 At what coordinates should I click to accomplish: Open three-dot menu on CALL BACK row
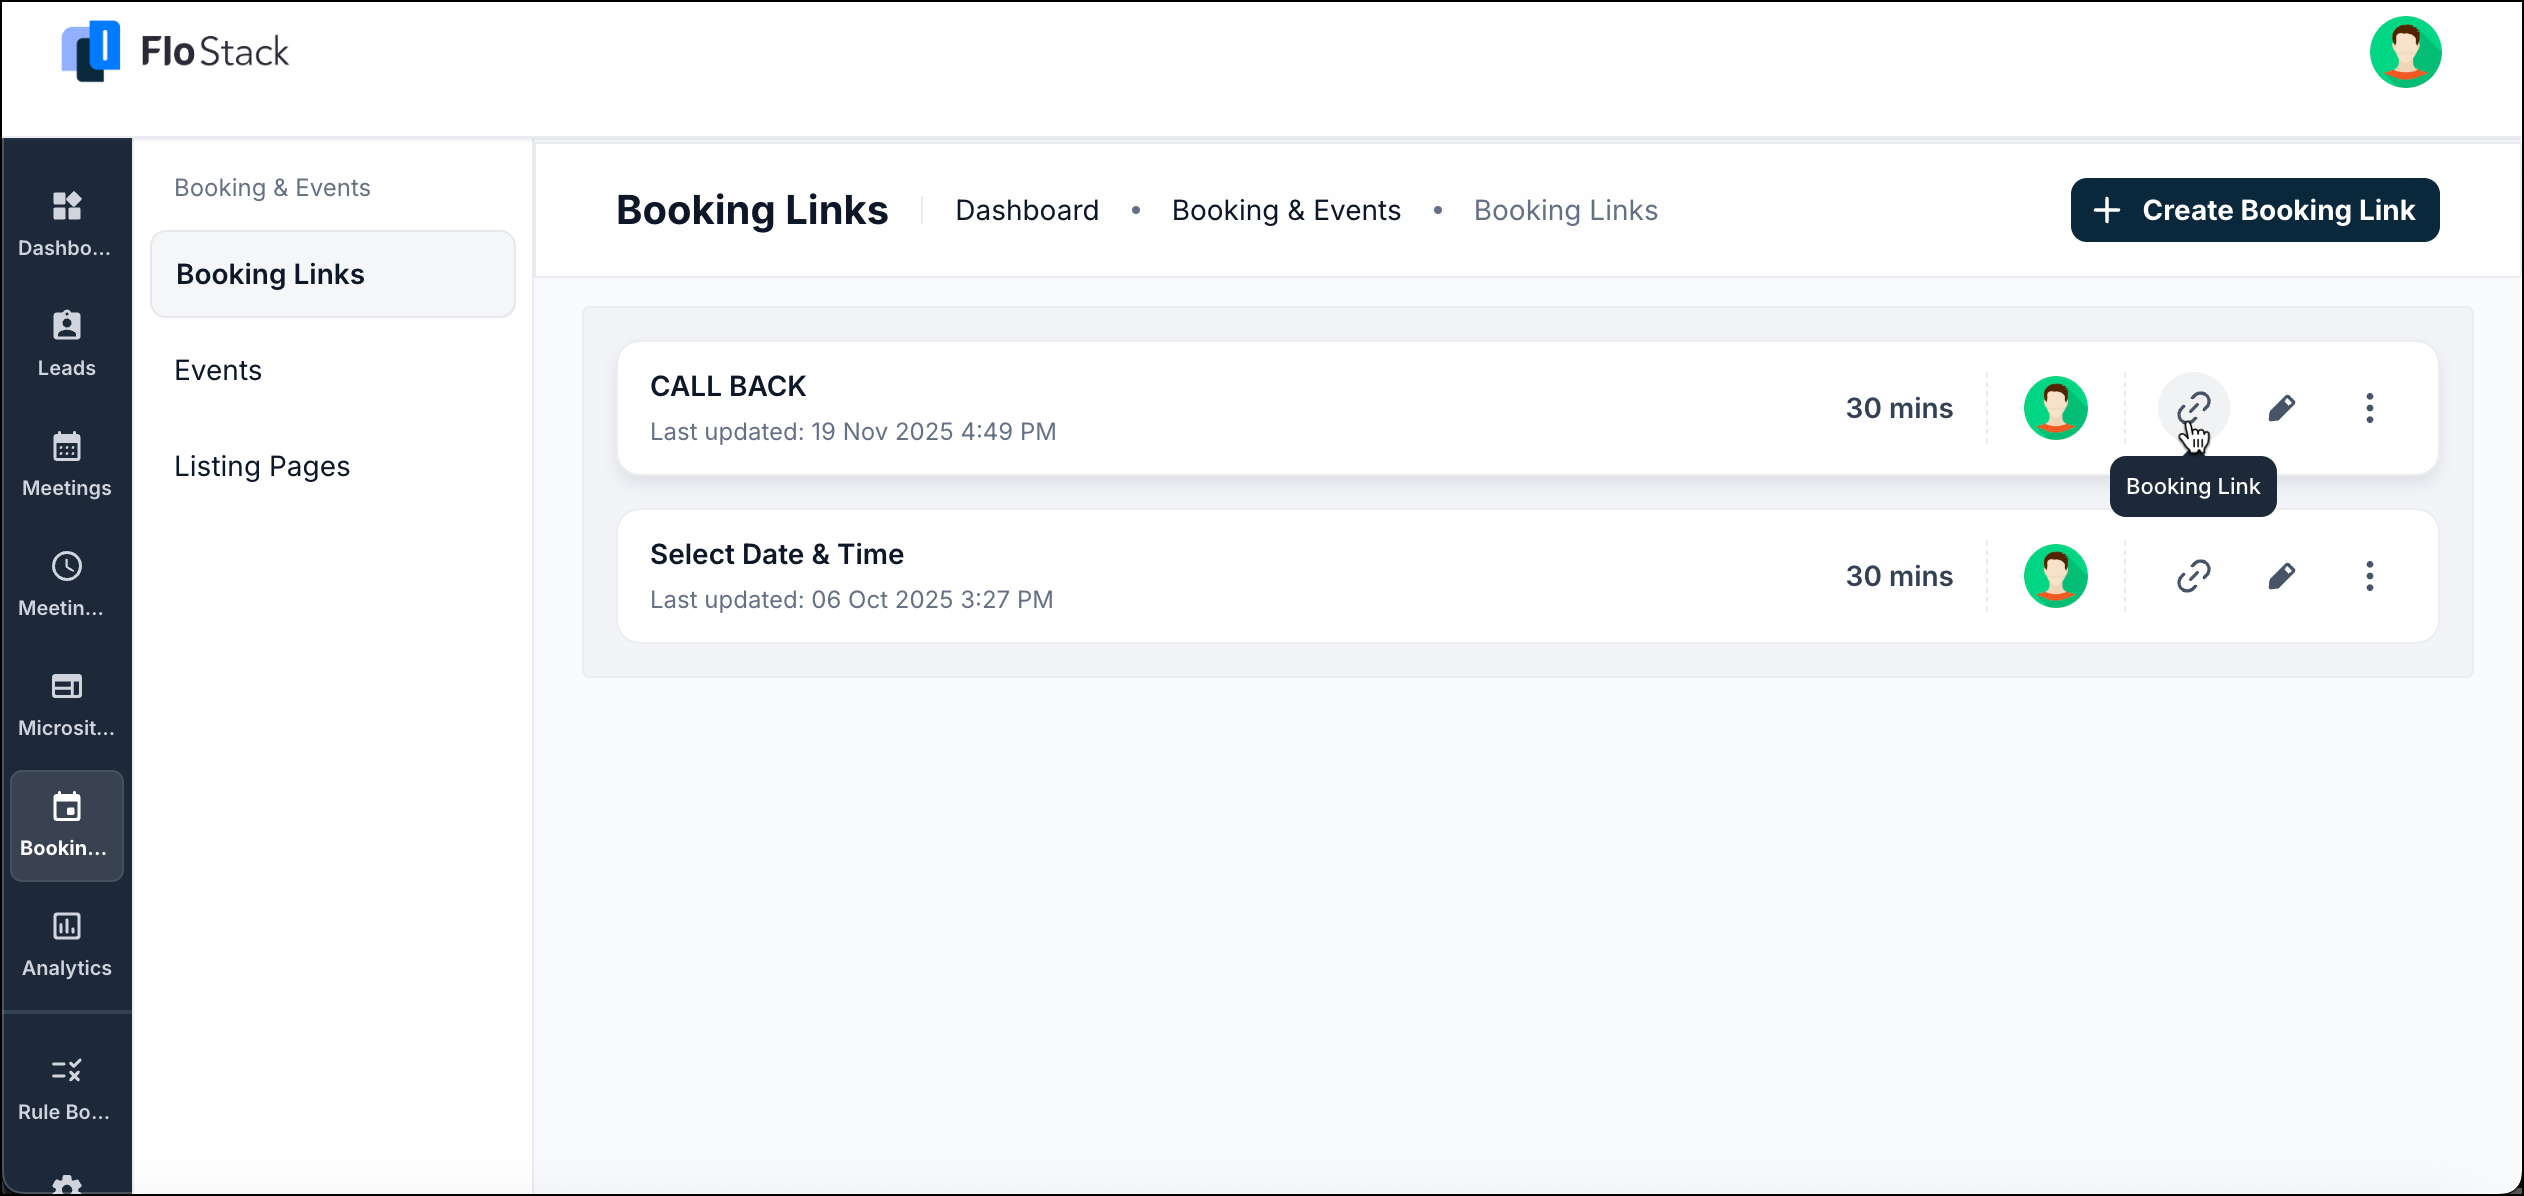(2371, 407)
